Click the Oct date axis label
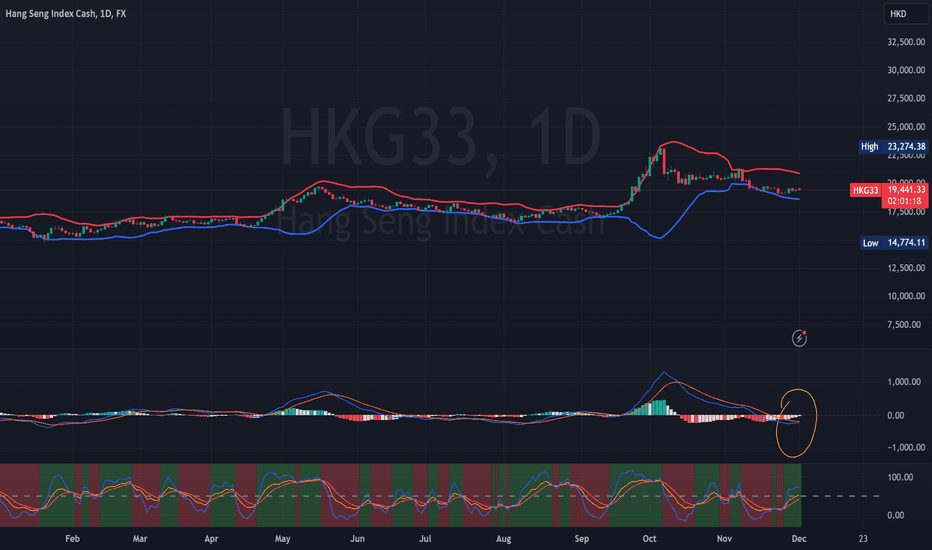This screenshot has width=932, height=550. pyautogui.click(x=649, y=539)
